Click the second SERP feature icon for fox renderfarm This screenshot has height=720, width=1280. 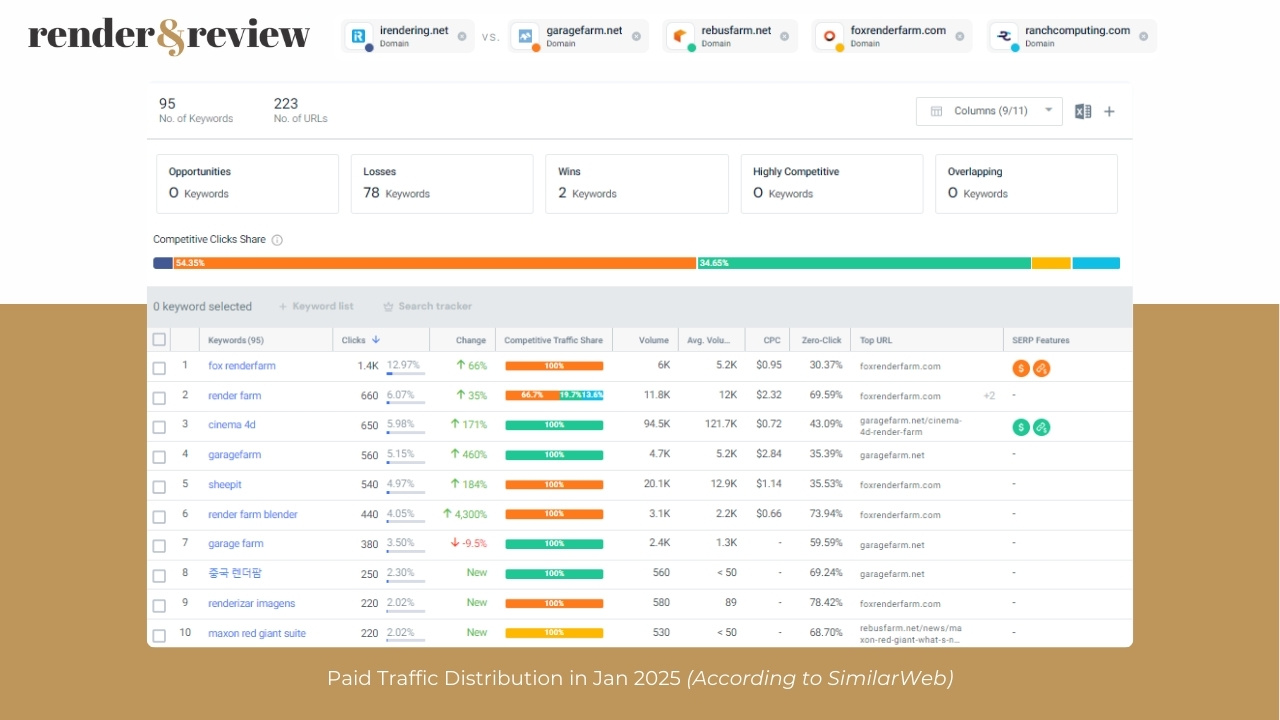point(1042,368)
